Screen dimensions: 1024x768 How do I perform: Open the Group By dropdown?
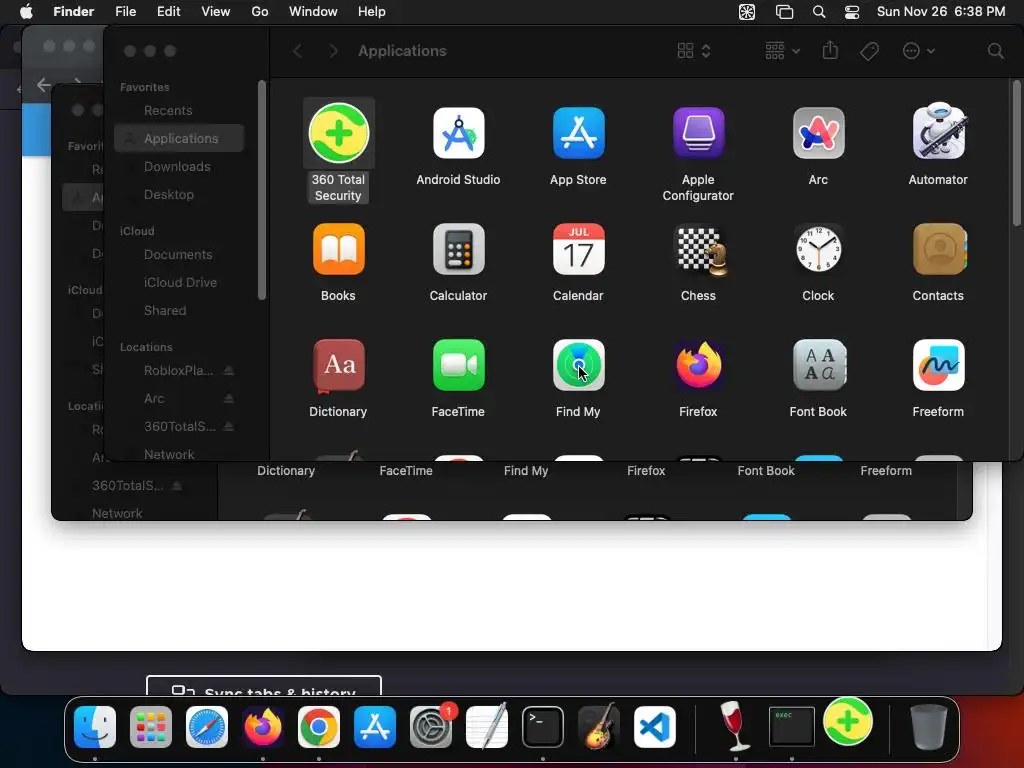point(782,51)
